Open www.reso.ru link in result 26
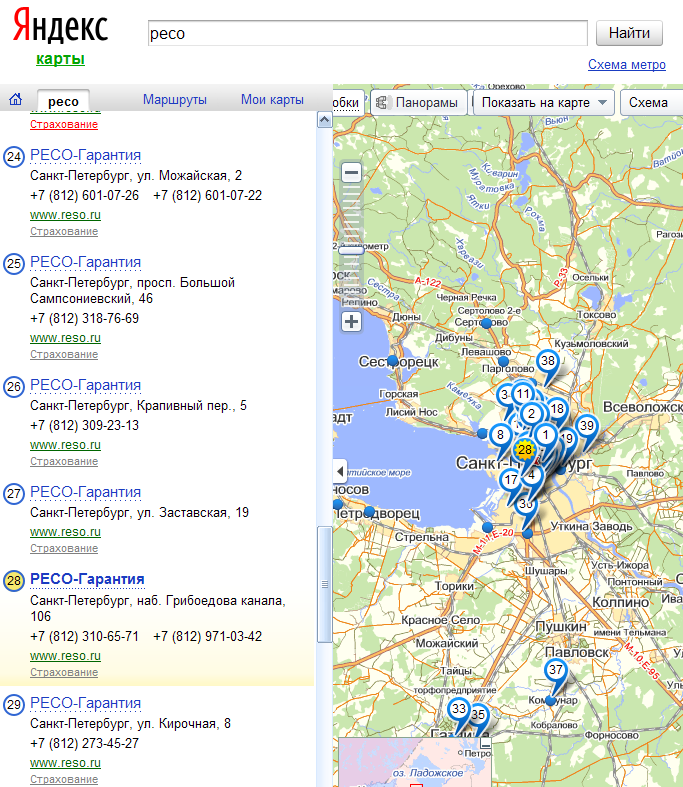Viewport: 683px width, 787px height. coord(65,445)
